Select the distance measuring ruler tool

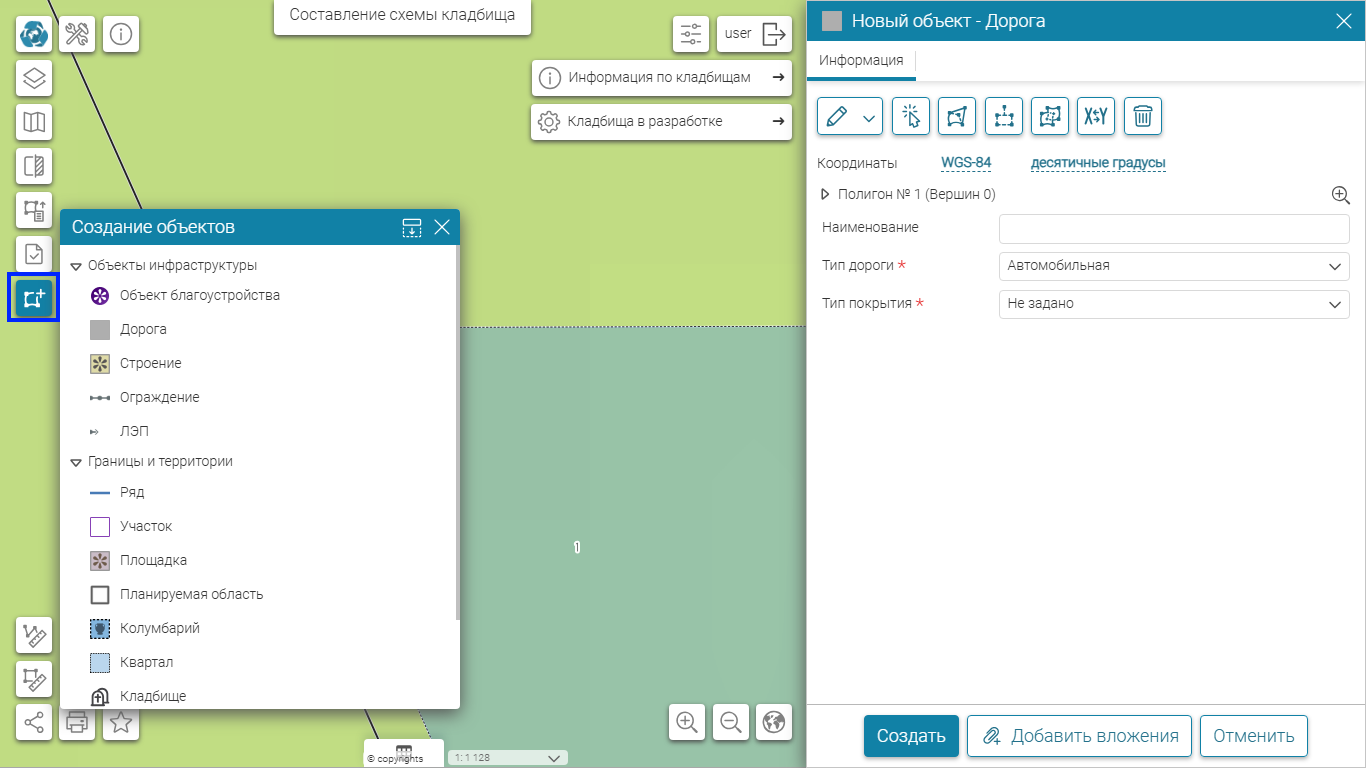coord(34,635)
